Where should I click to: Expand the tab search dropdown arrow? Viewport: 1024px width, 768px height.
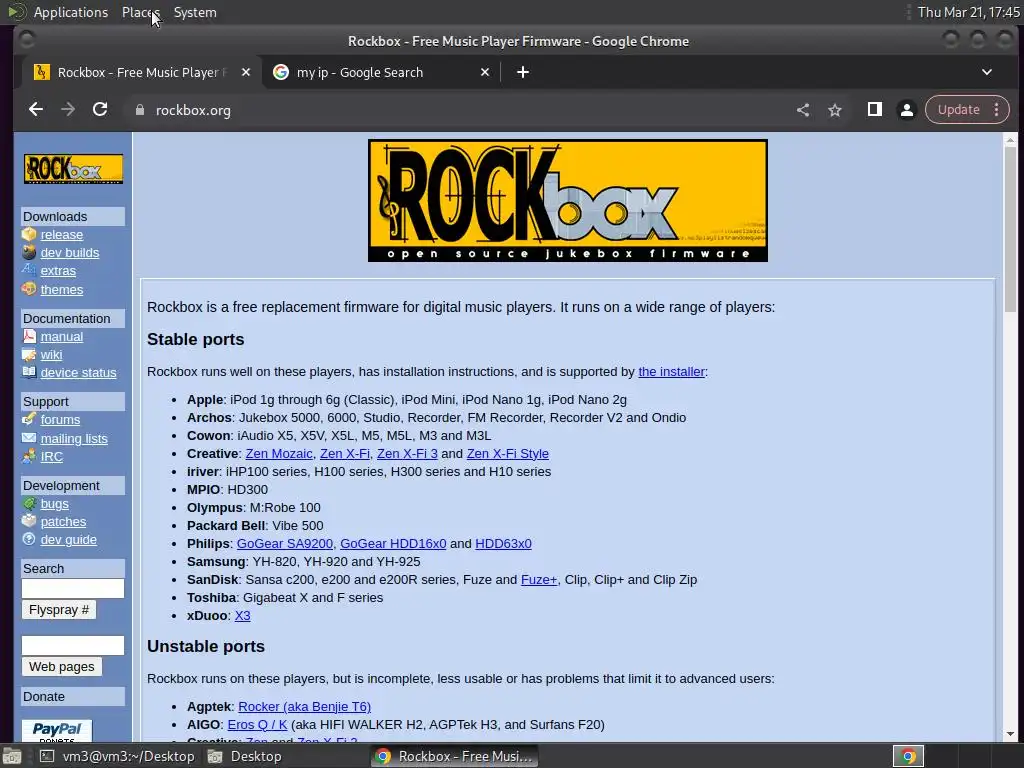coord(987,72)
